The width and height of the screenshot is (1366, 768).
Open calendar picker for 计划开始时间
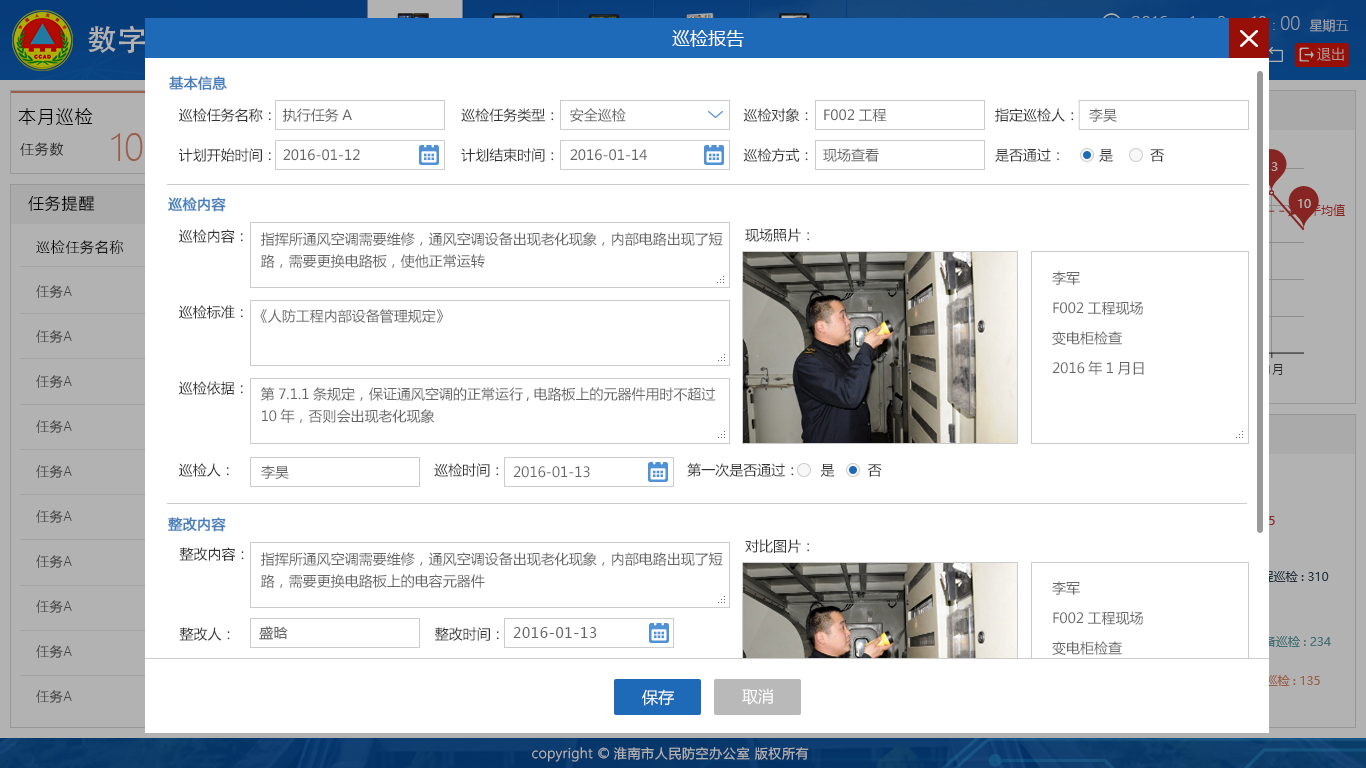(x=429, y=155)
